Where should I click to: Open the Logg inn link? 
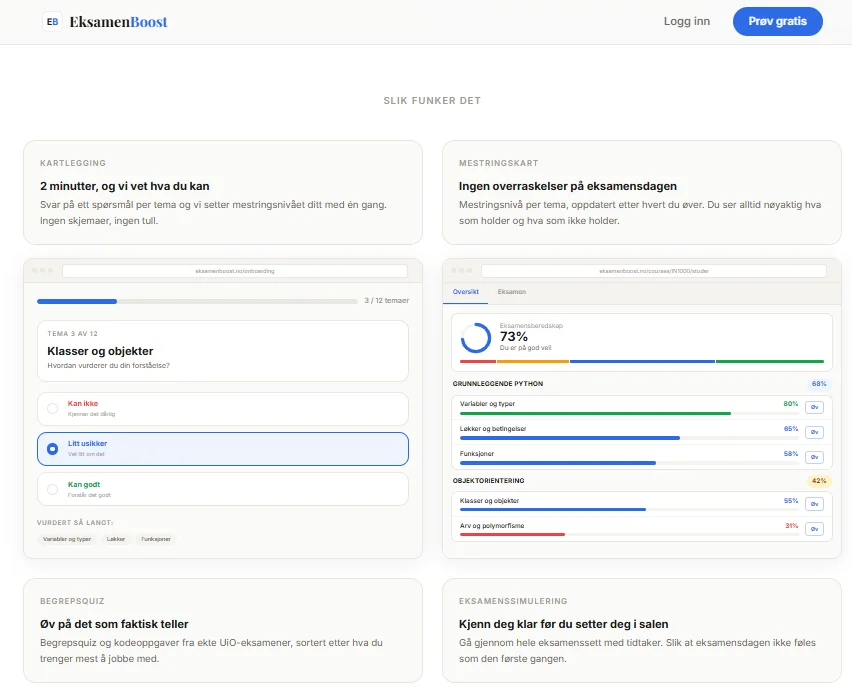687,21
